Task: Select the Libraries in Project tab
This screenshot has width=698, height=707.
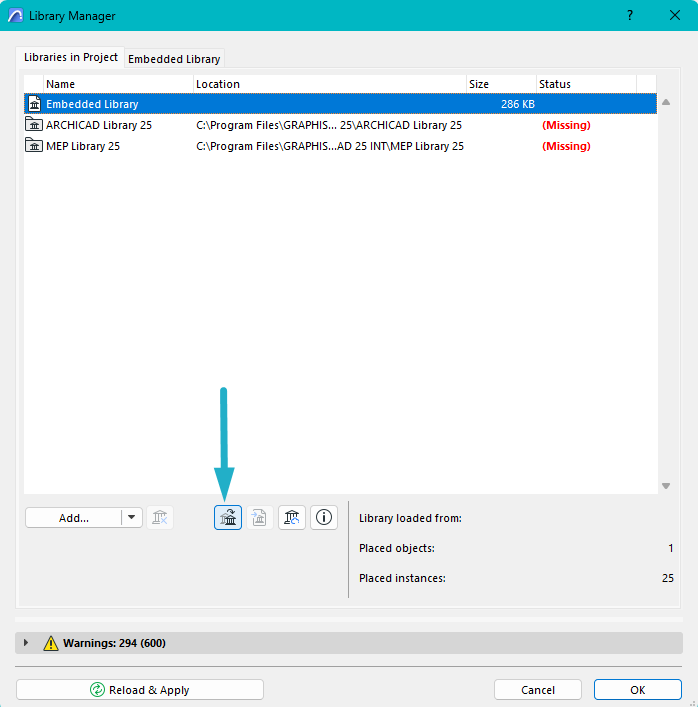Action: coord(71,58)
